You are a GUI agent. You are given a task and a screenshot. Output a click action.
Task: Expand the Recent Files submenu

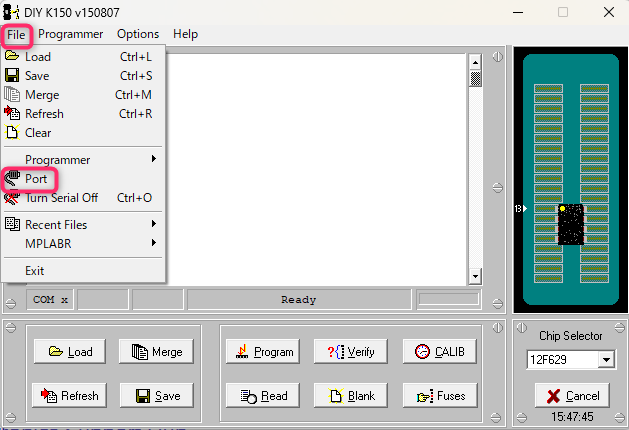(83, 225)
